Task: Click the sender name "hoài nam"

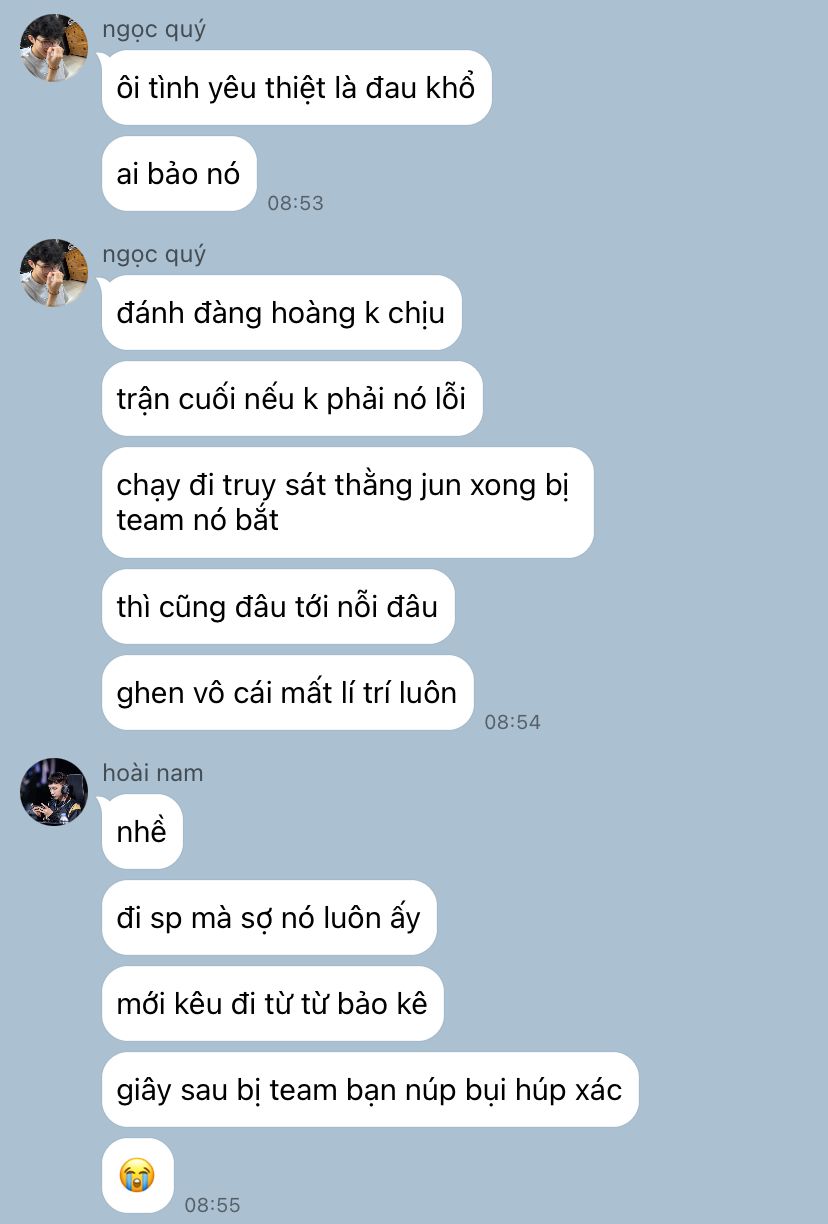Action: point(153,773)
